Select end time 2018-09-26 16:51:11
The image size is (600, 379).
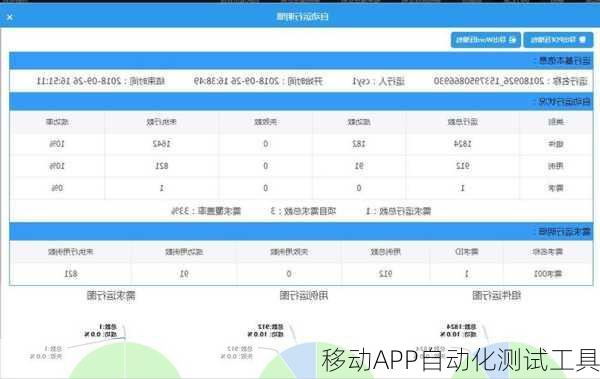pos(79,81)
